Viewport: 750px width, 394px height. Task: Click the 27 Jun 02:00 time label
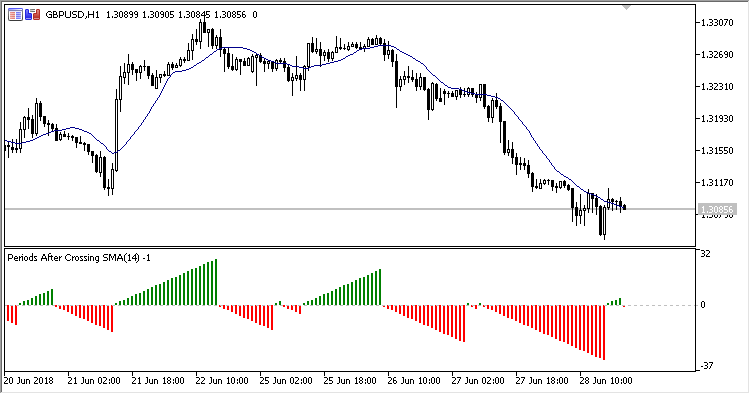(478, 381)
